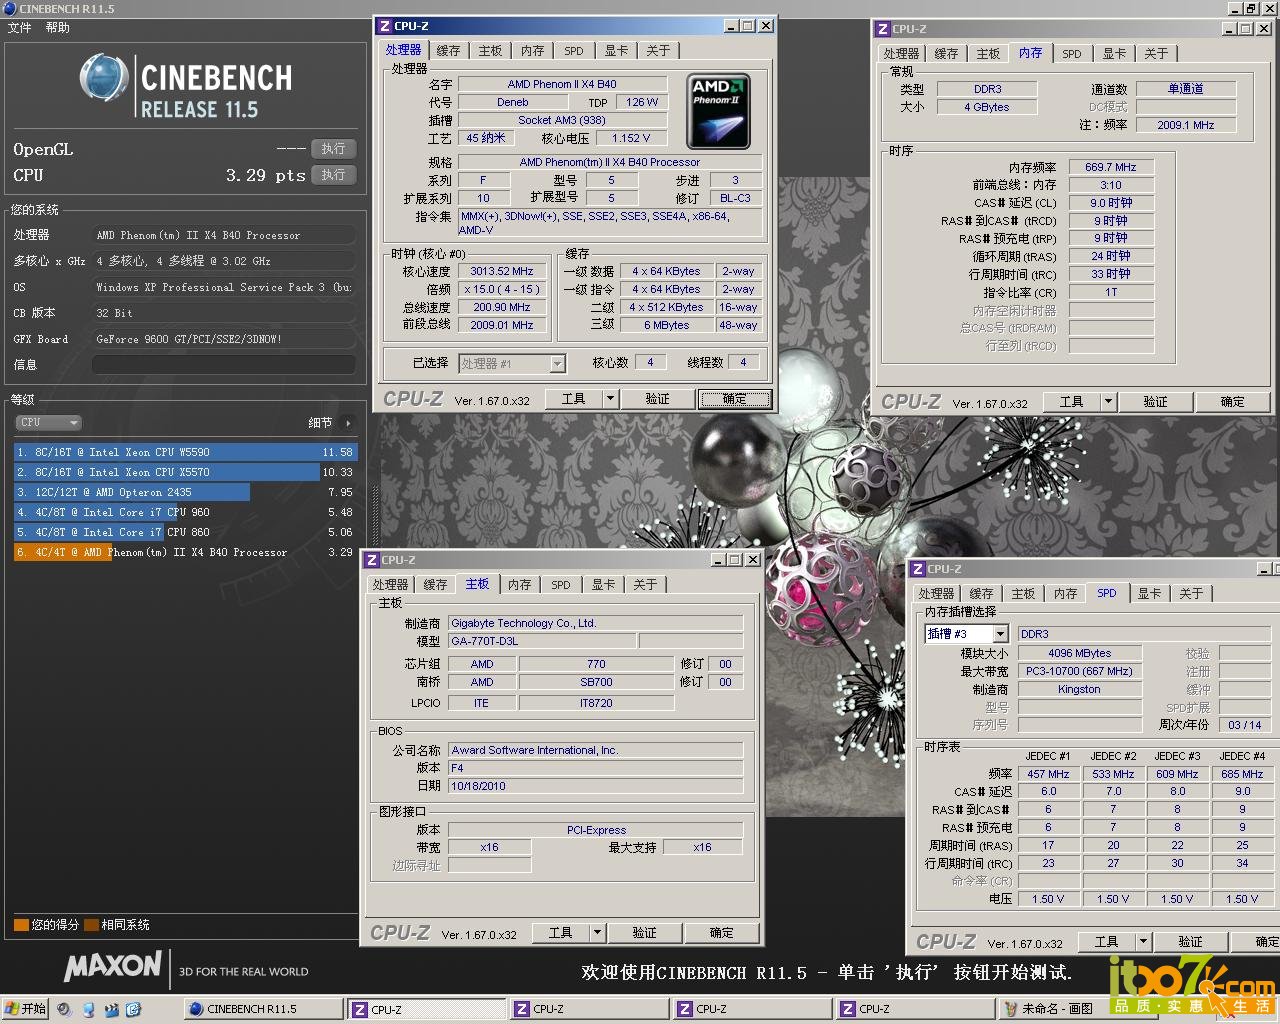Click the brown 相同系统 legend swatch
The image size is (1280, 1024).
coord(92,925)
